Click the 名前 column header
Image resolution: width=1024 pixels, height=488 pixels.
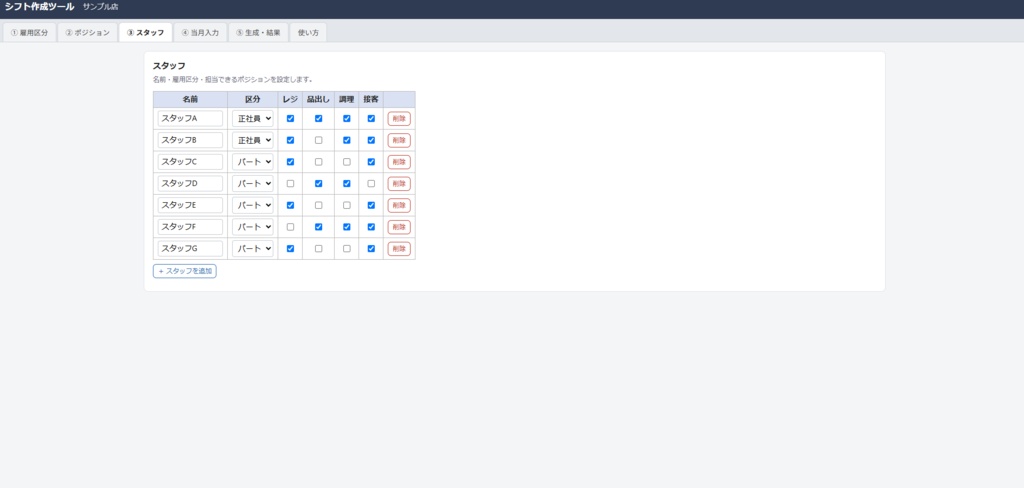tap(190, 99)
